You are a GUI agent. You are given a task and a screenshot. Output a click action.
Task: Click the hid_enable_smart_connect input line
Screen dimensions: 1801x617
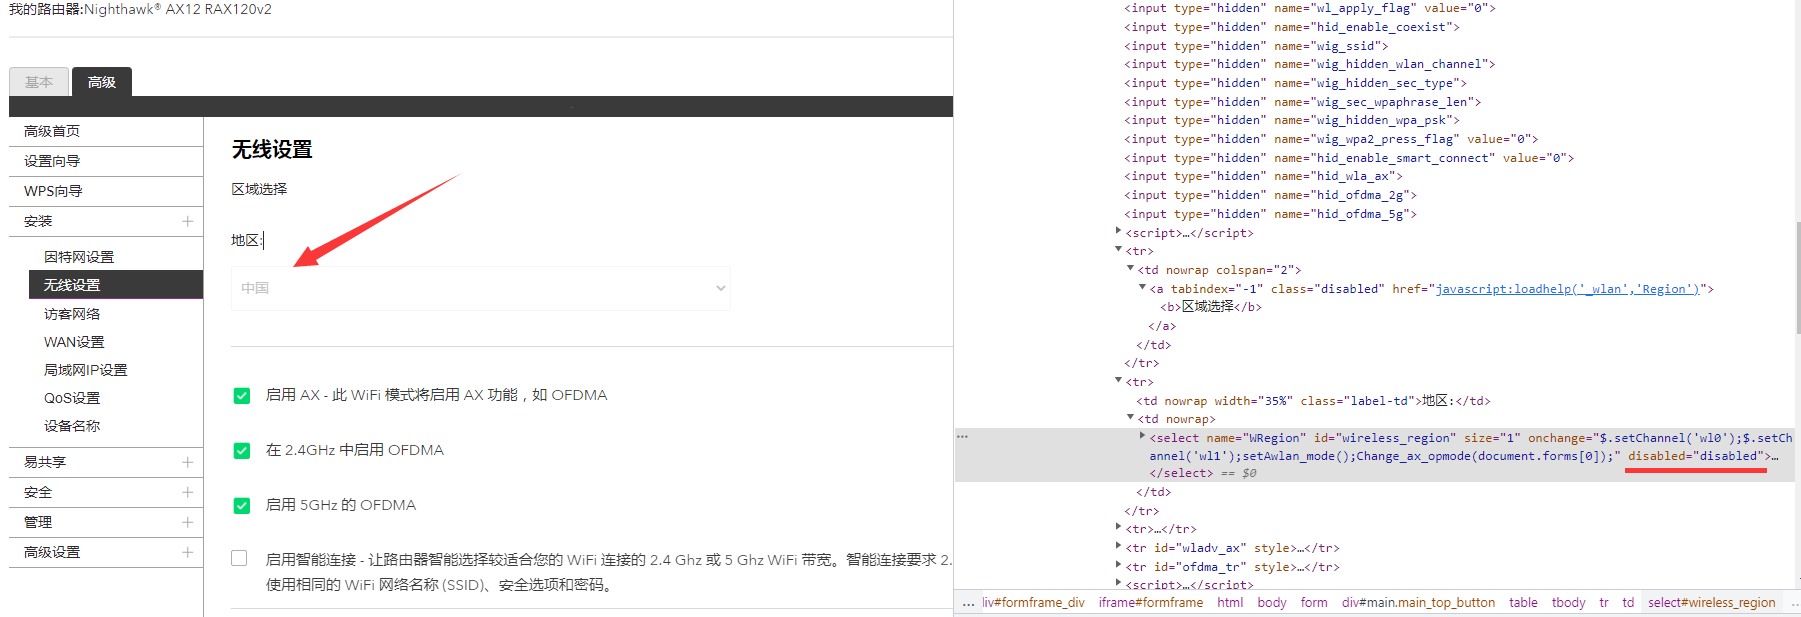(x=1349, y=158)
